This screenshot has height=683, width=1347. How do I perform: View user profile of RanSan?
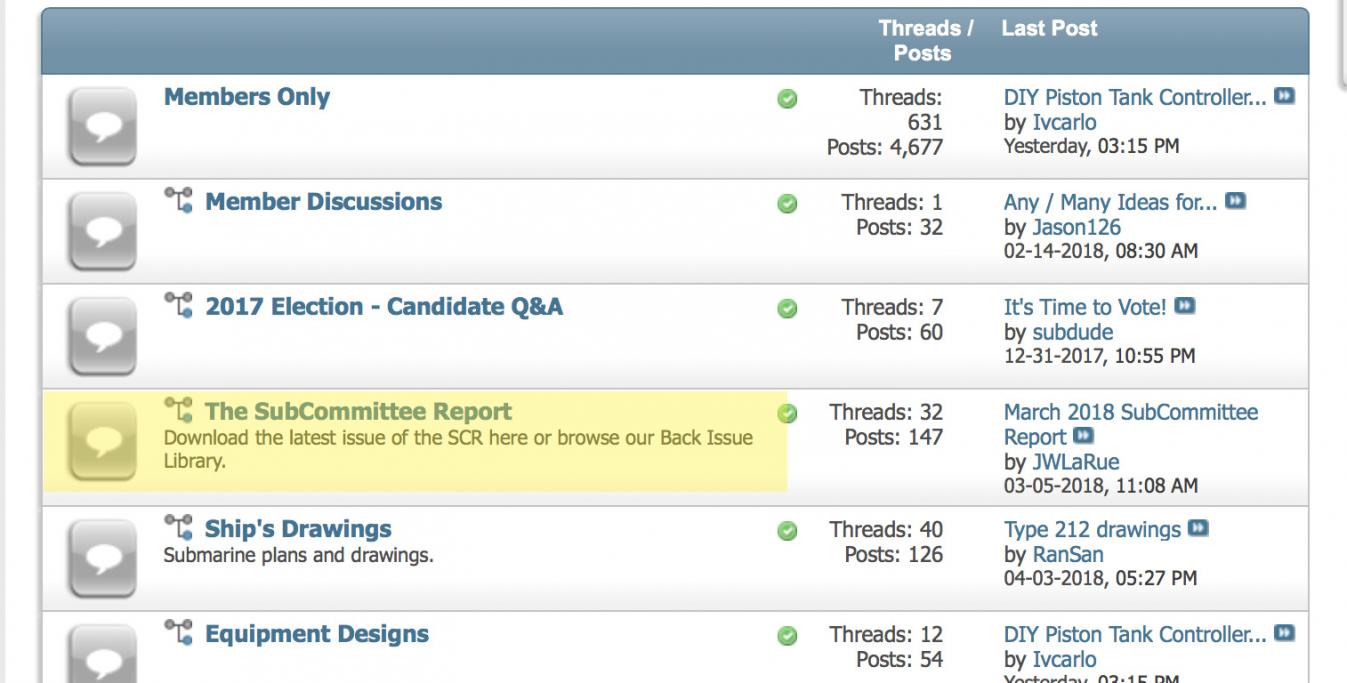click(1069, 554)
